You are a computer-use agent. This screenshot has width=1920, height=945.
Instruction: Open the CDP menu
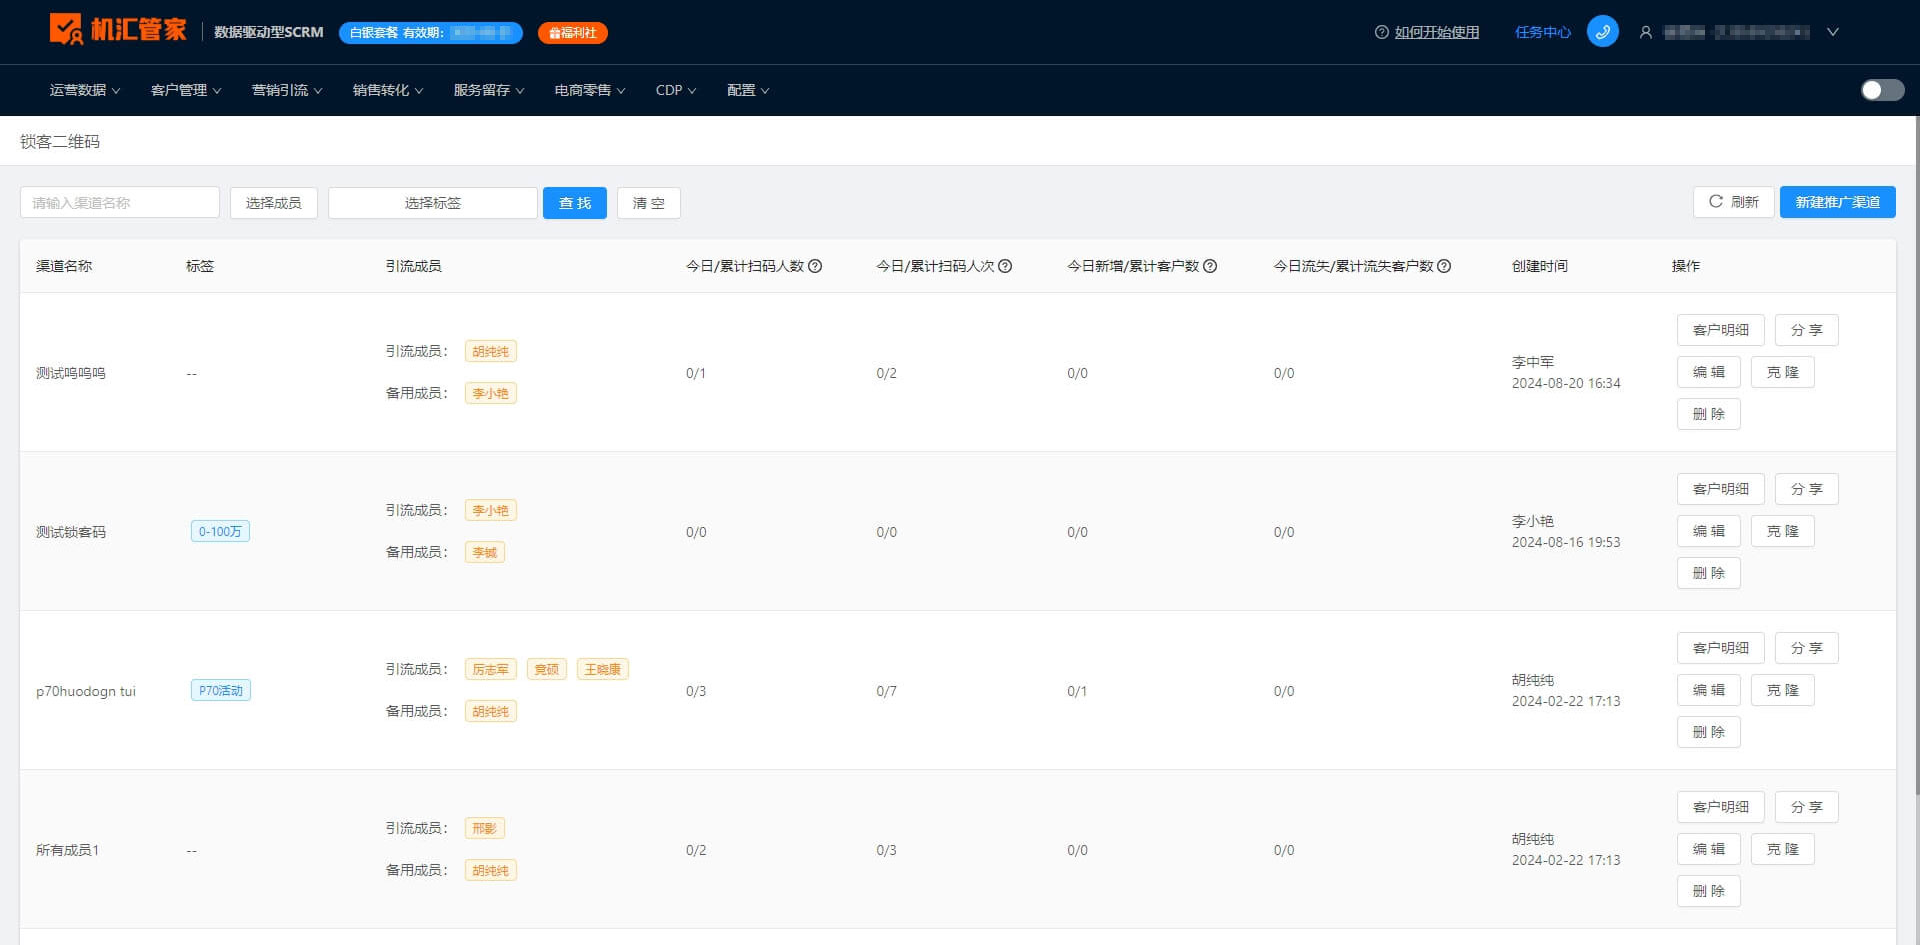[676, 90]
